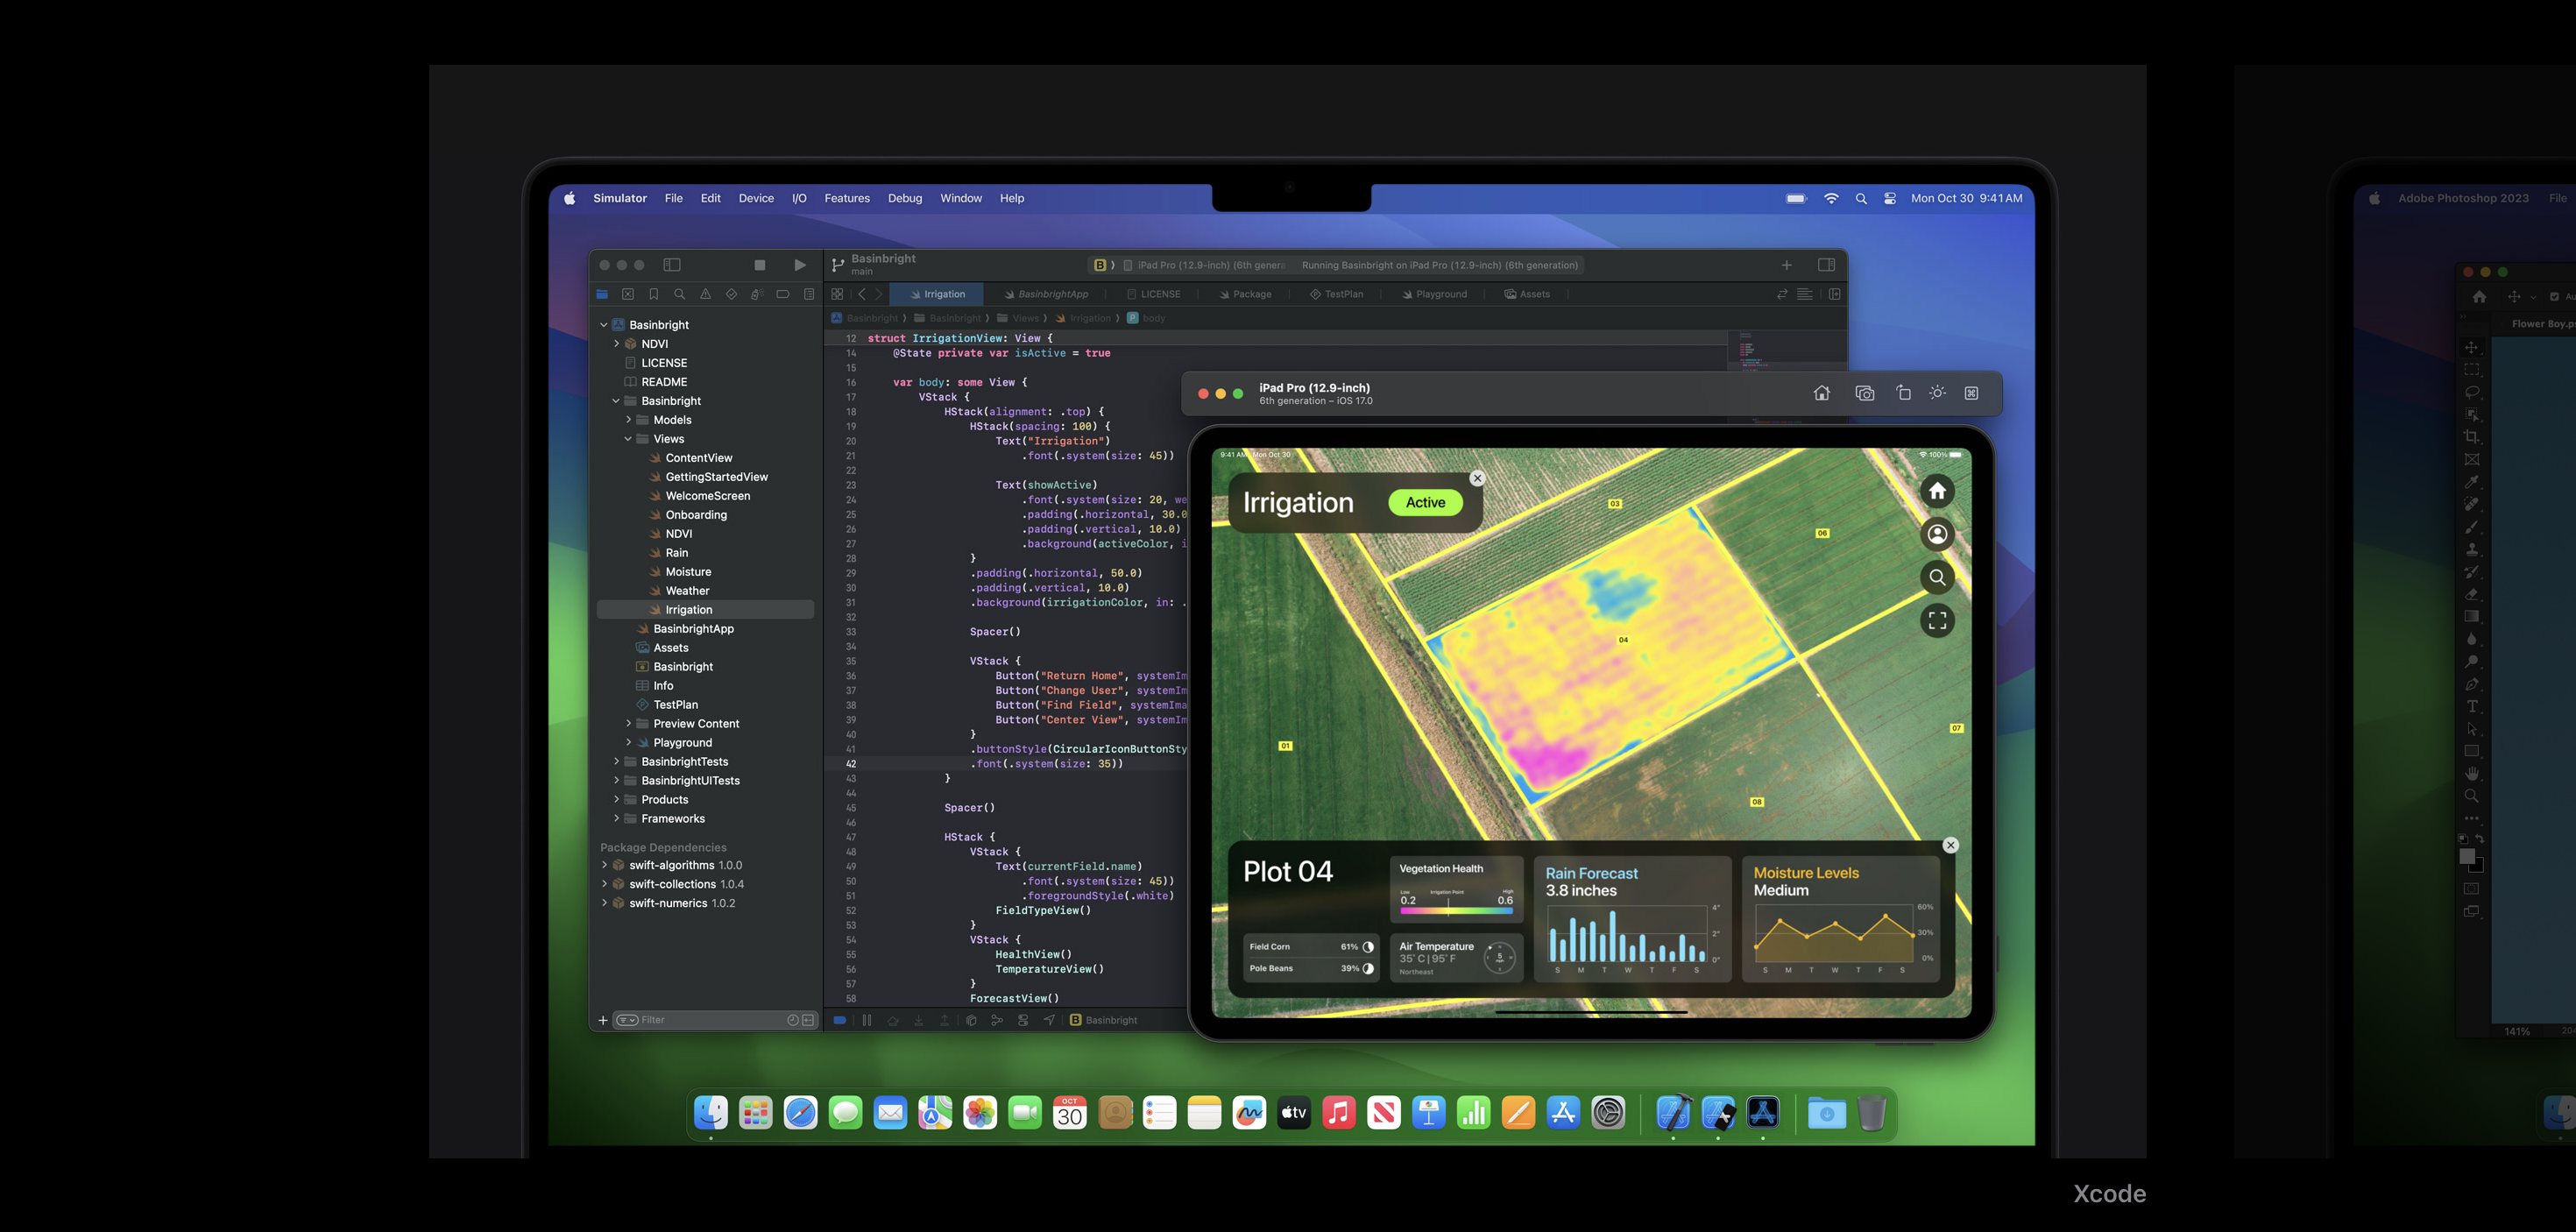Expand the BasinbrightTests group
This screenshot has height=1232, width=2576.
point(616,762)
